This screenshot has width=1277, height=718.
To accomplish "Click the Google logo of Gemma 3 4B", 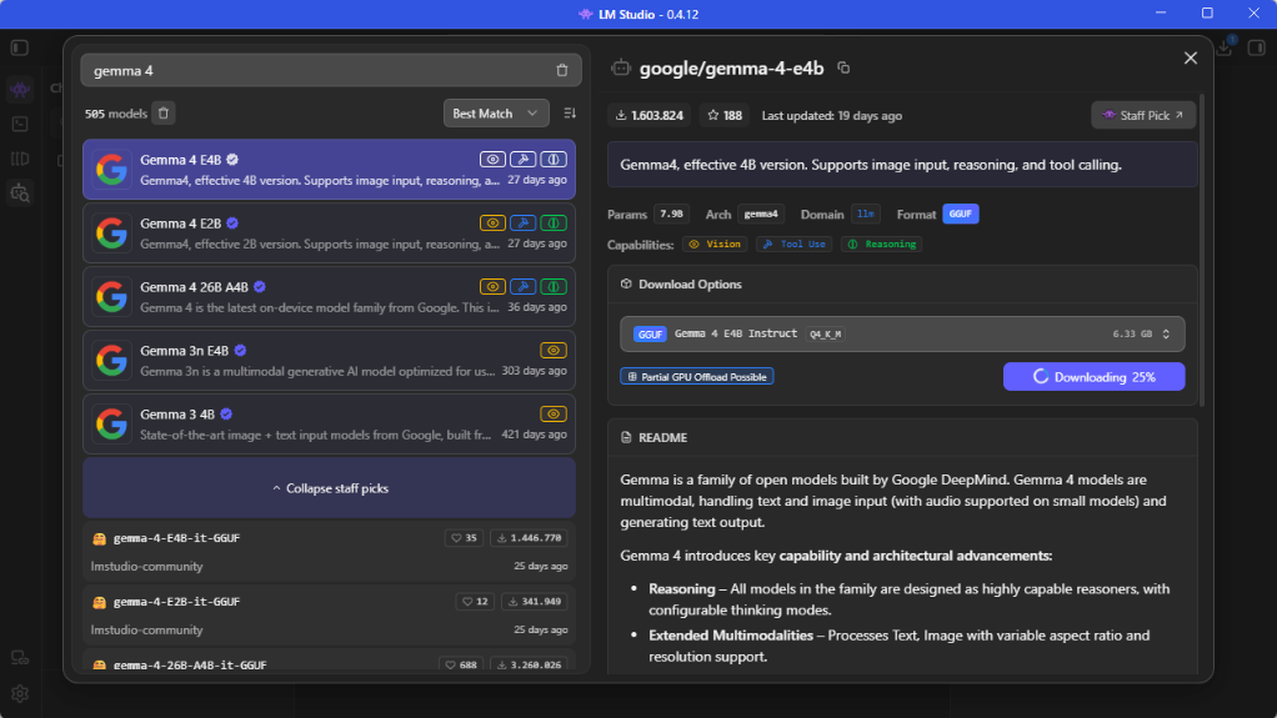I will 112,424.
